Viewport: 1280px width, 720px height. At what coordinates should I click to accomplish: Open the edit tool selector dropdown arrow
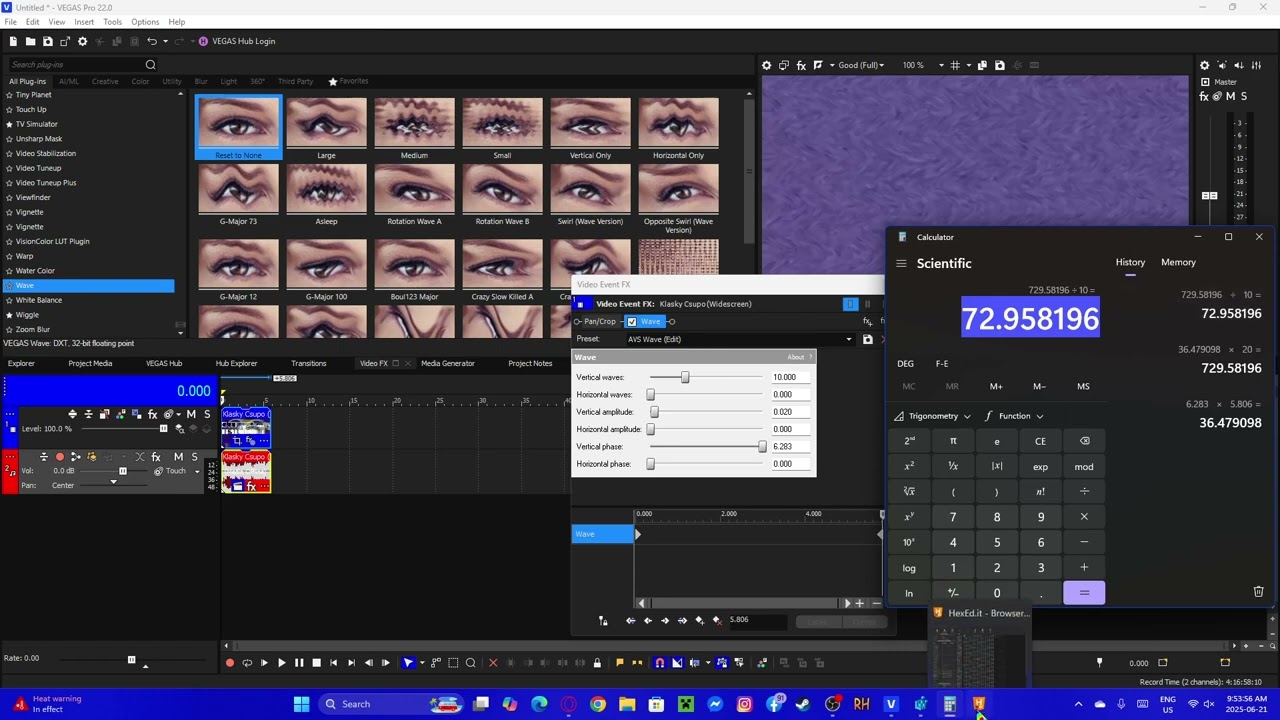click(x=420, y=662)
